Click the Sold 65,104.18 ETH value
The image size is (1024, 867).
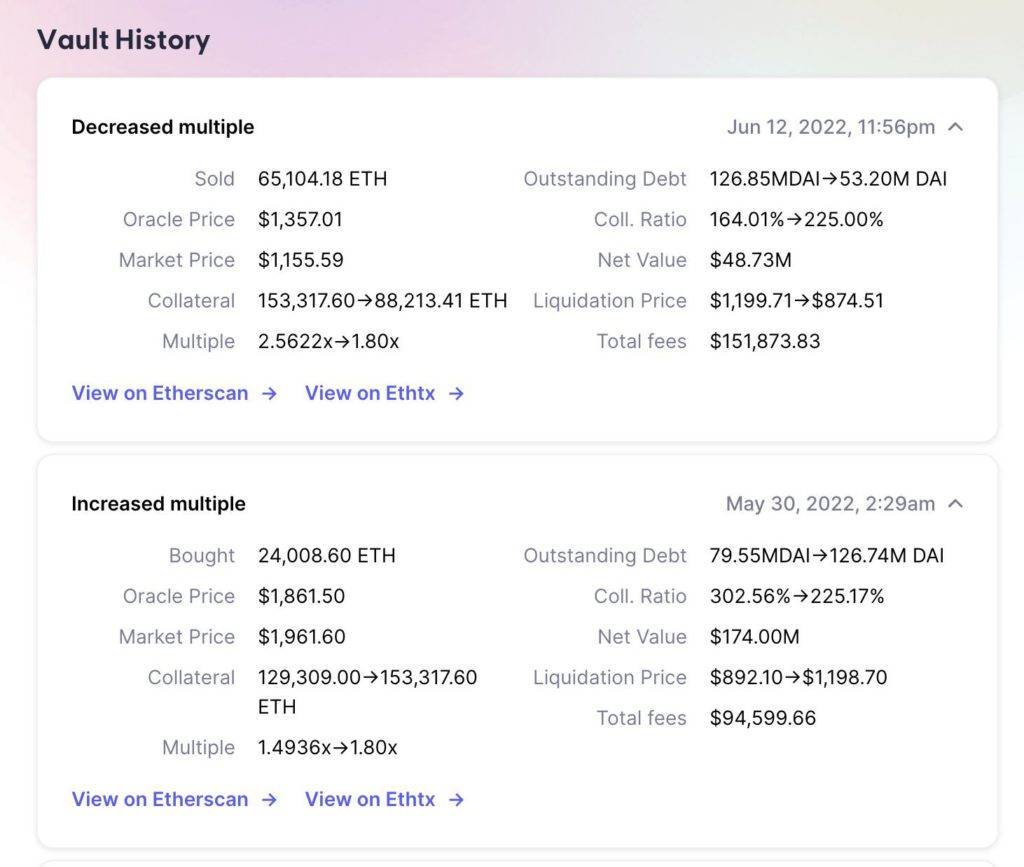pyautogui.click(x=323, y=179)
